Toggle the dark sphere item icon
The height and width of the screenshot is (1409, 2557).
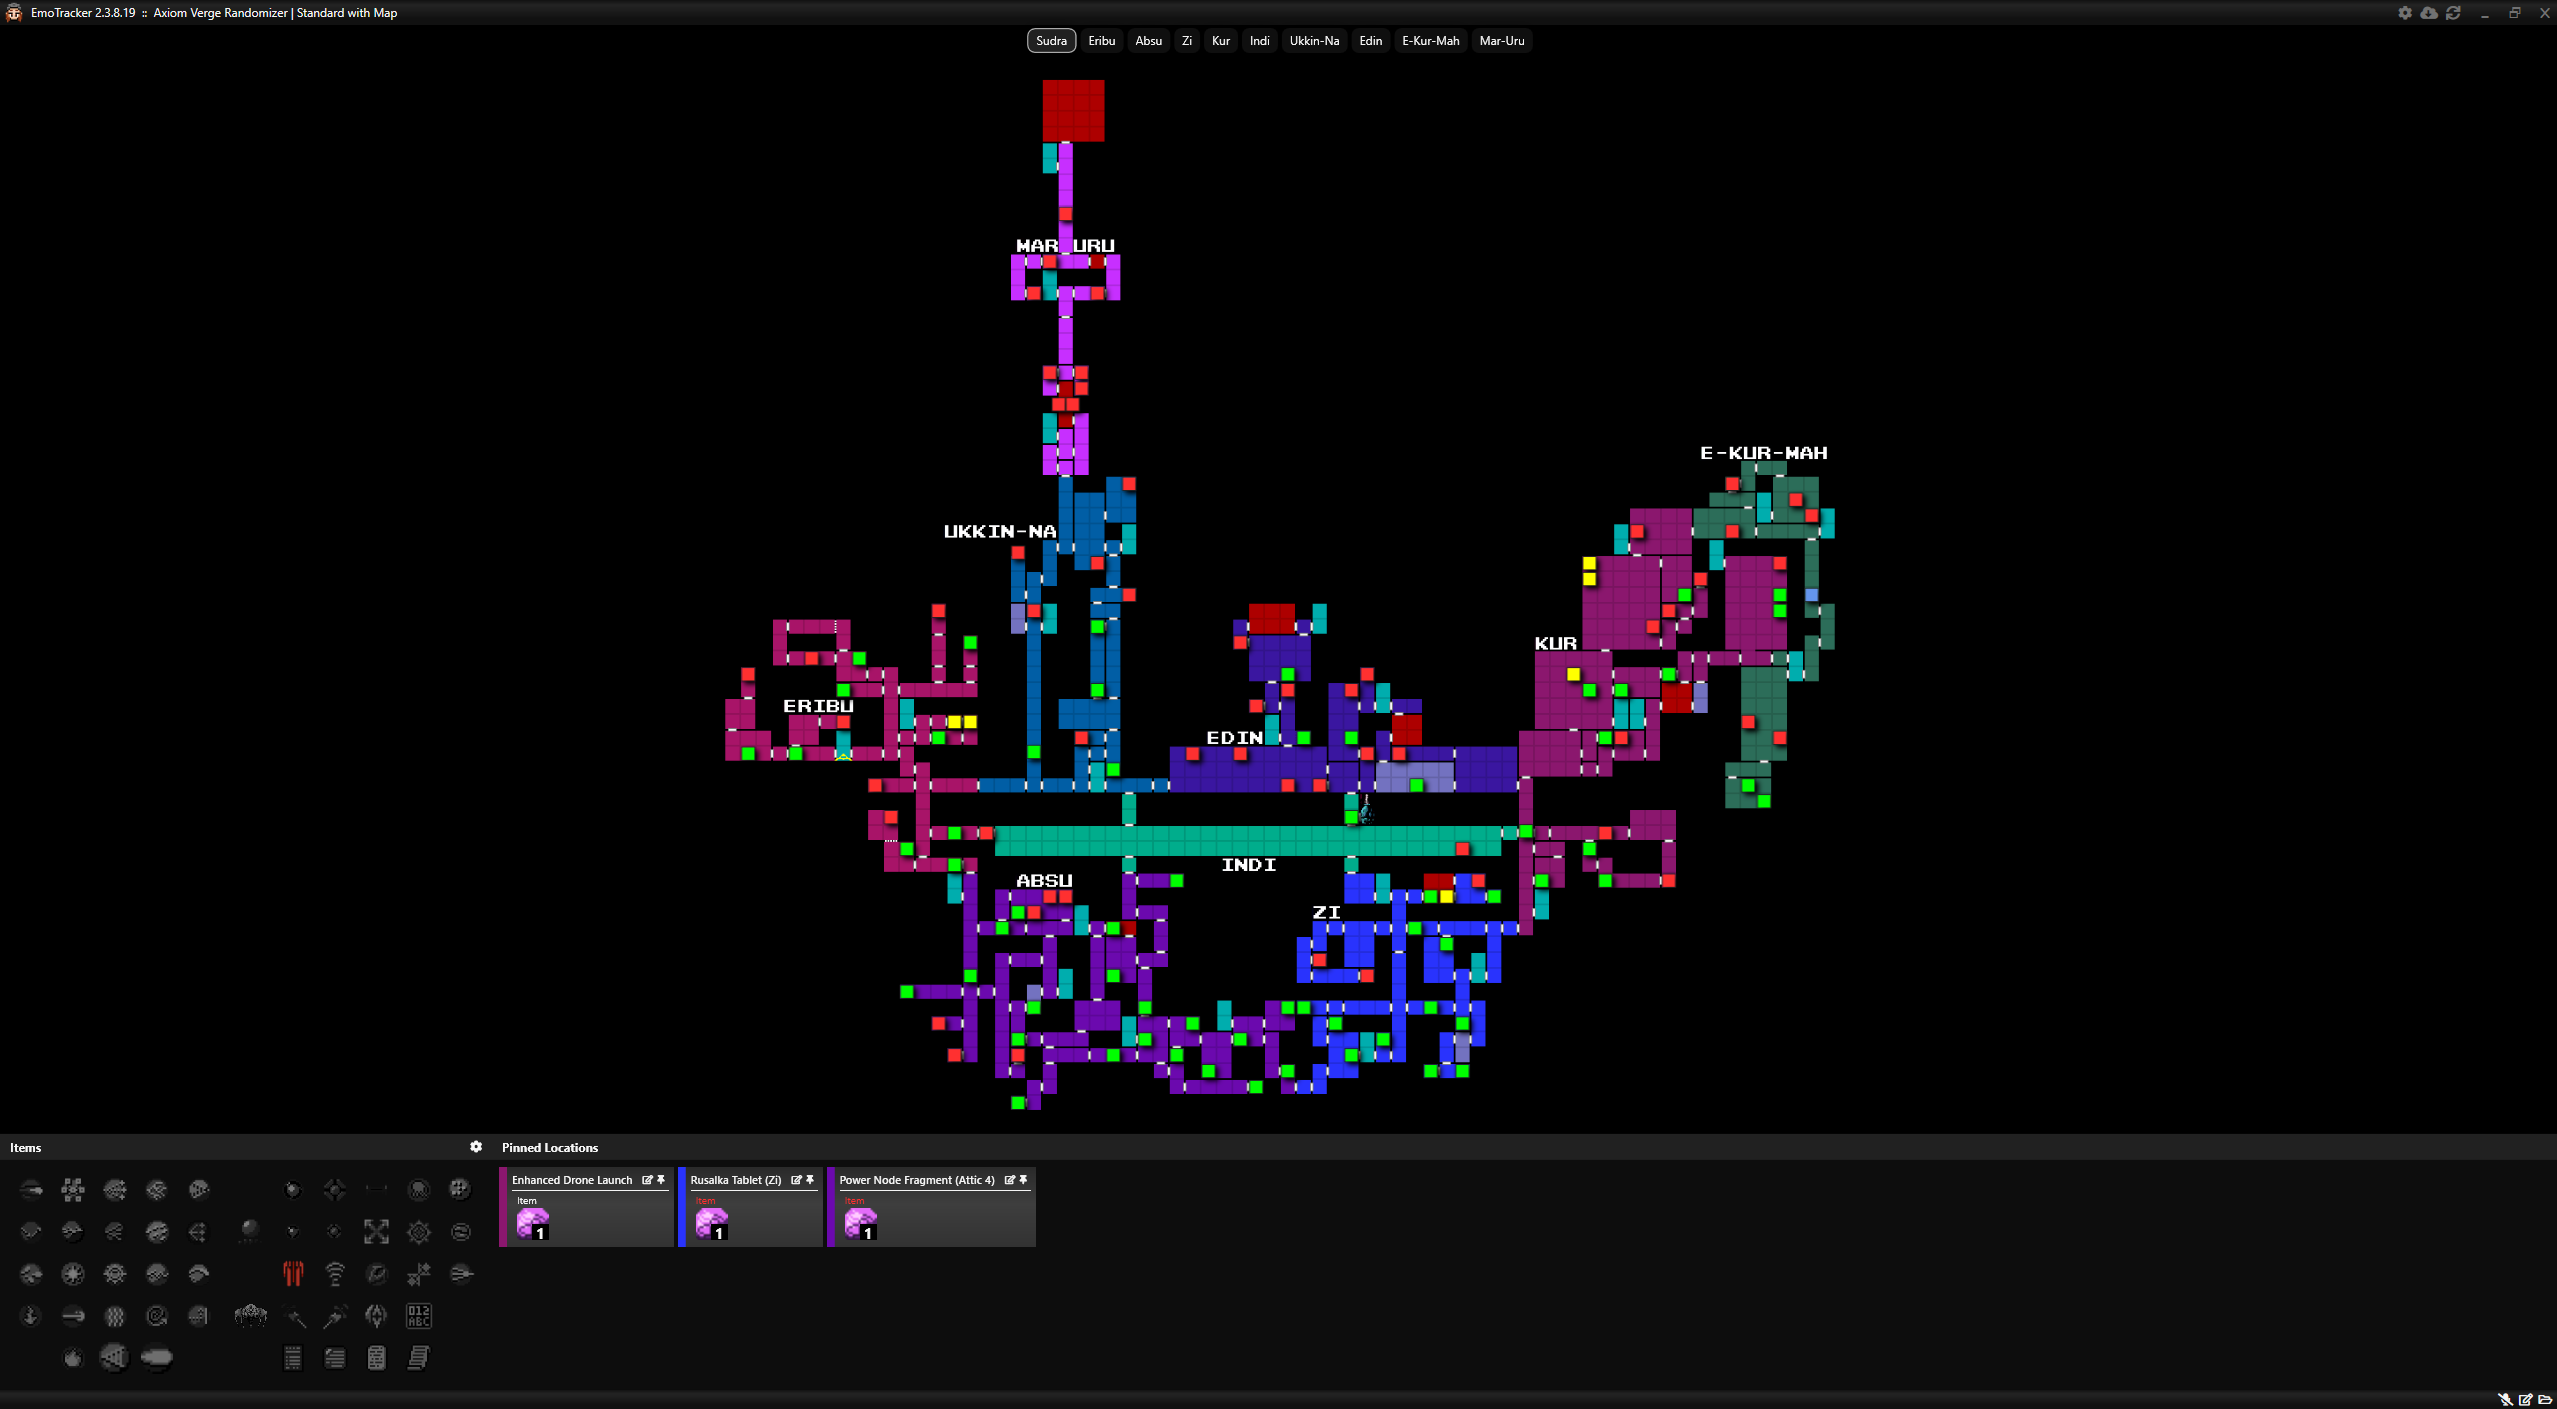tap(250, 1231)
